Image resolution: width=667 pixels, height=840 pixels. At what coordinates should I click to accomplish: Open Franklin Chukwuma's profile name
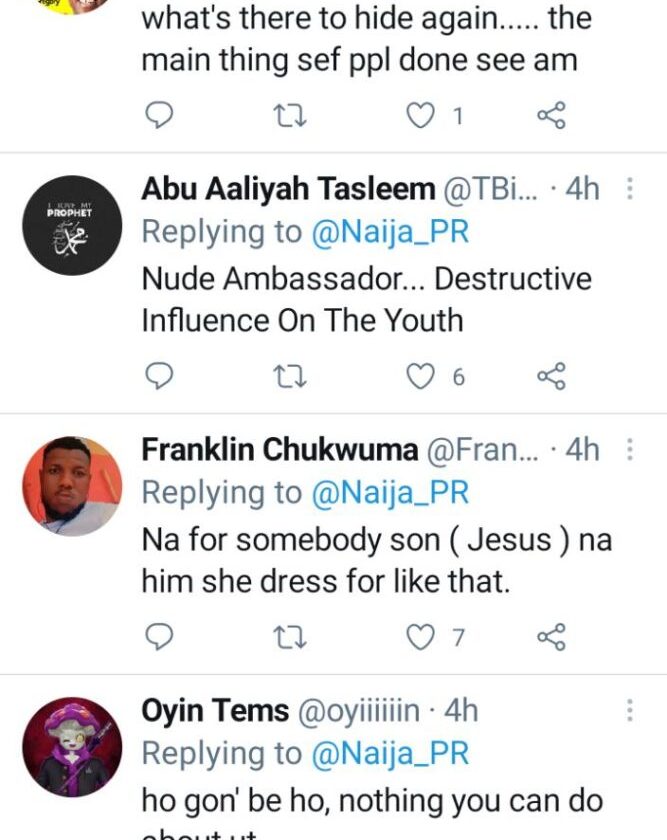tap(279, 450)
